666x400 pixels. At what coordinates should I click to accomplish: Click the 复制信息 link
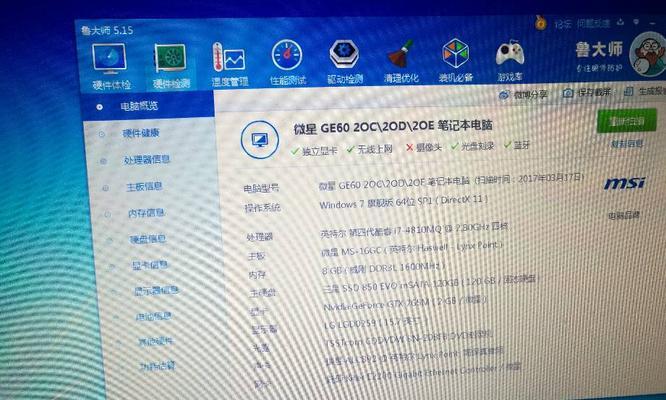[626, 144]
